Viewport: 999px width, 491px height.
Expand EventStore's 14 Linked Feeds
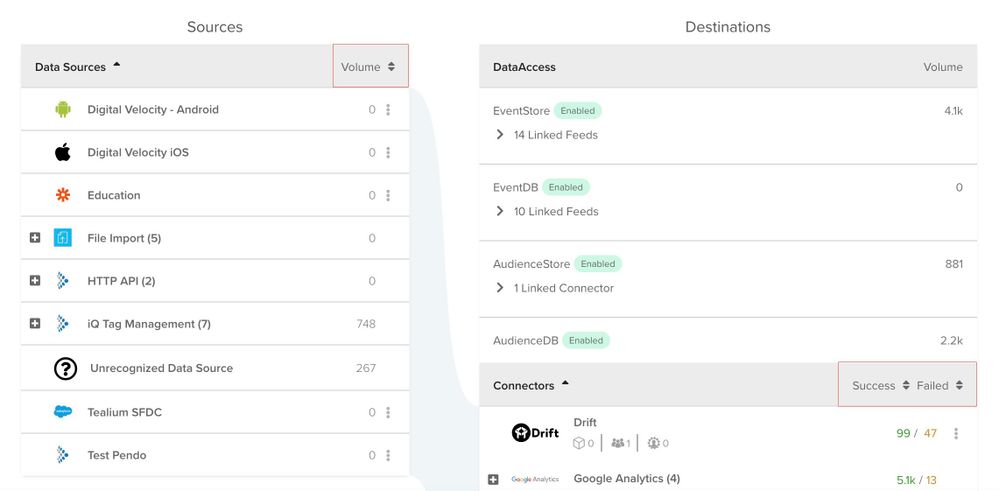500,135
